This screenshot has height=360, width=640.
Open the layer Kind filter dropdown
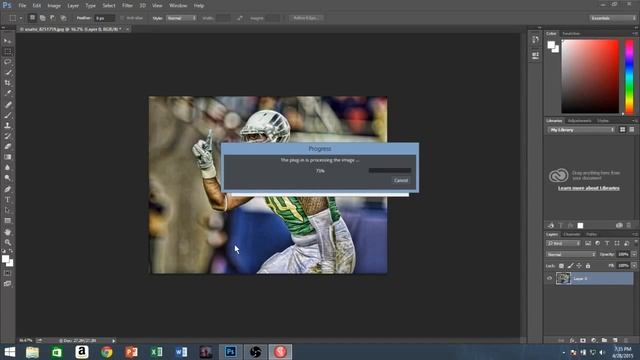pos(563,243)
